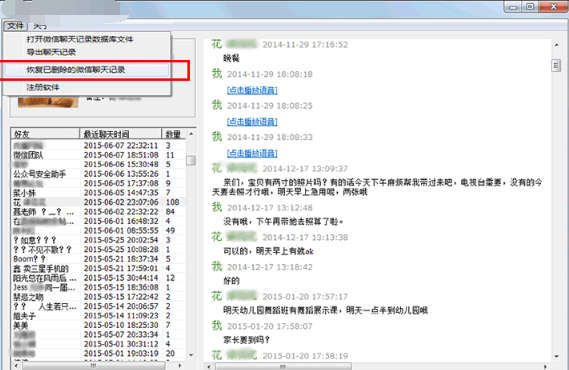569x370 pixels.
Task: Select the 聂老师 friend row
Action: point(98,211)
